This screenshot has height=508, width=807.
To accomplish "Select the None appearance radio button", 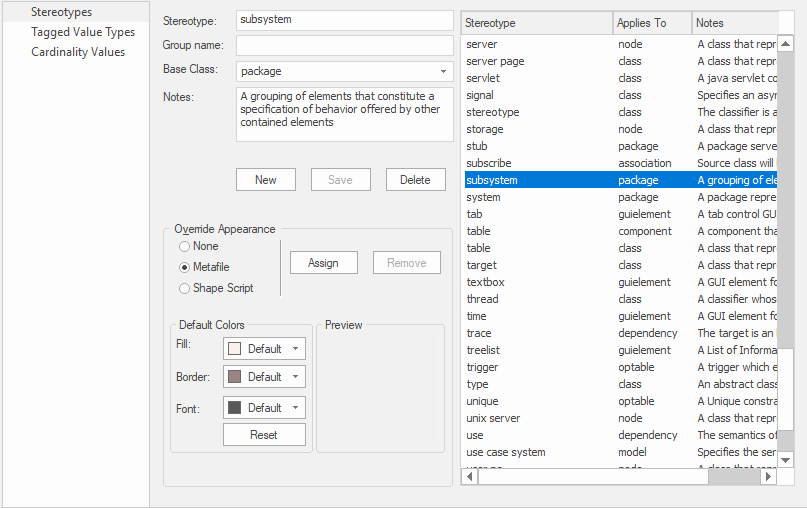I will click(x=184, y=246).
